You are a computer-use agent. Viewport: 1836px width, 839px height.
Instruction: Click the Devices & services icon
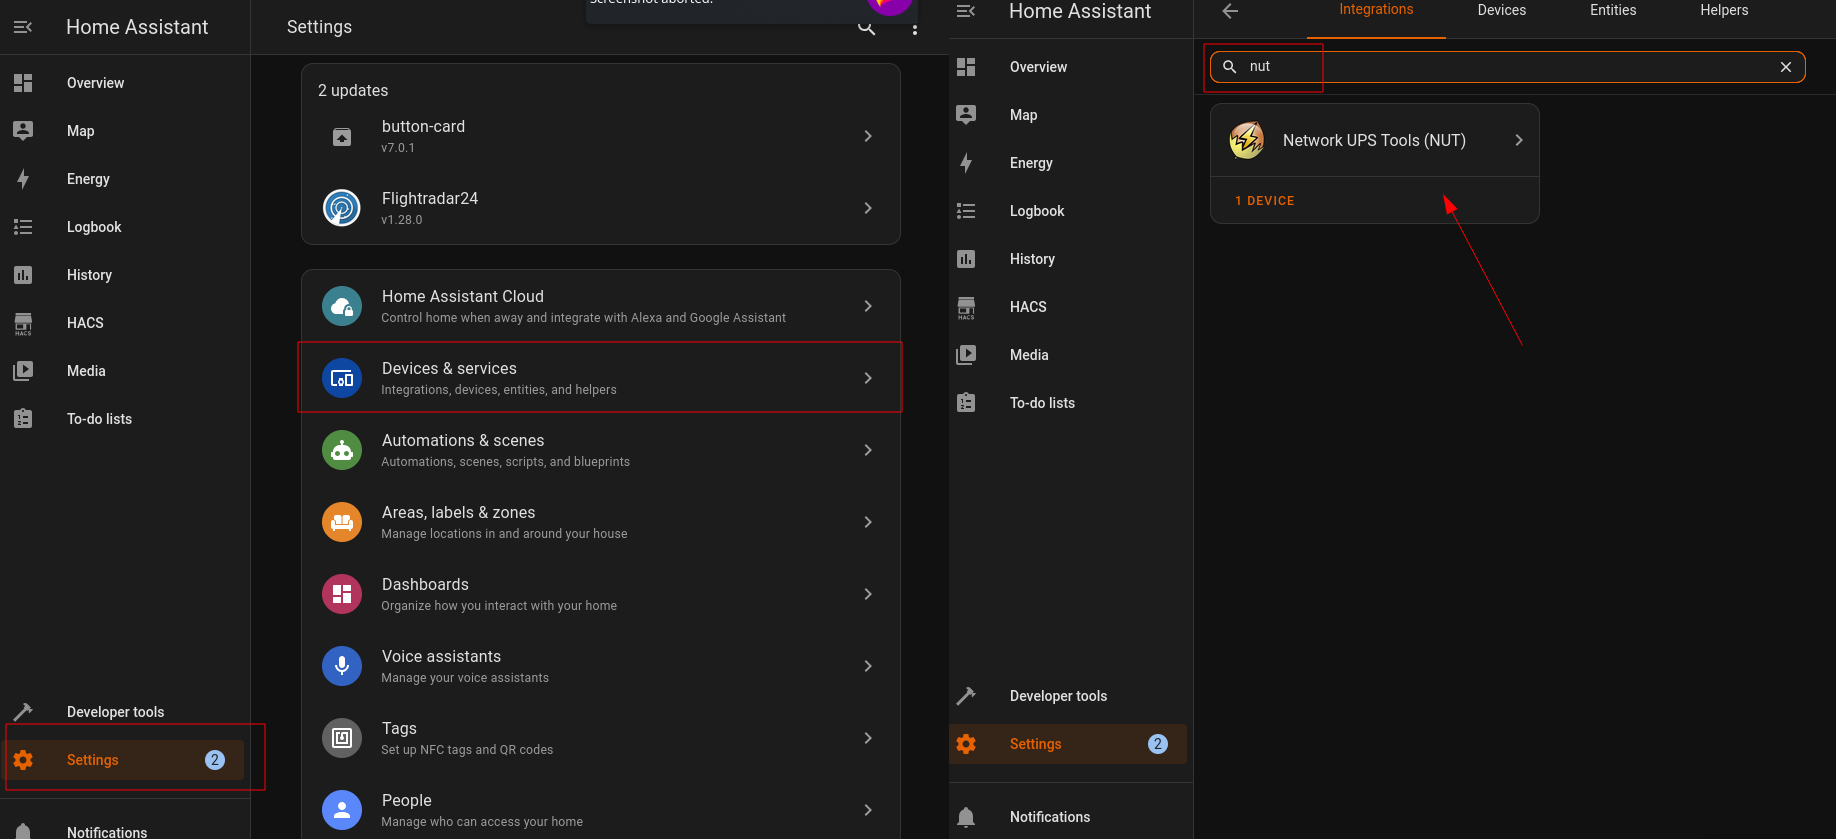click(x=342, y=378)
